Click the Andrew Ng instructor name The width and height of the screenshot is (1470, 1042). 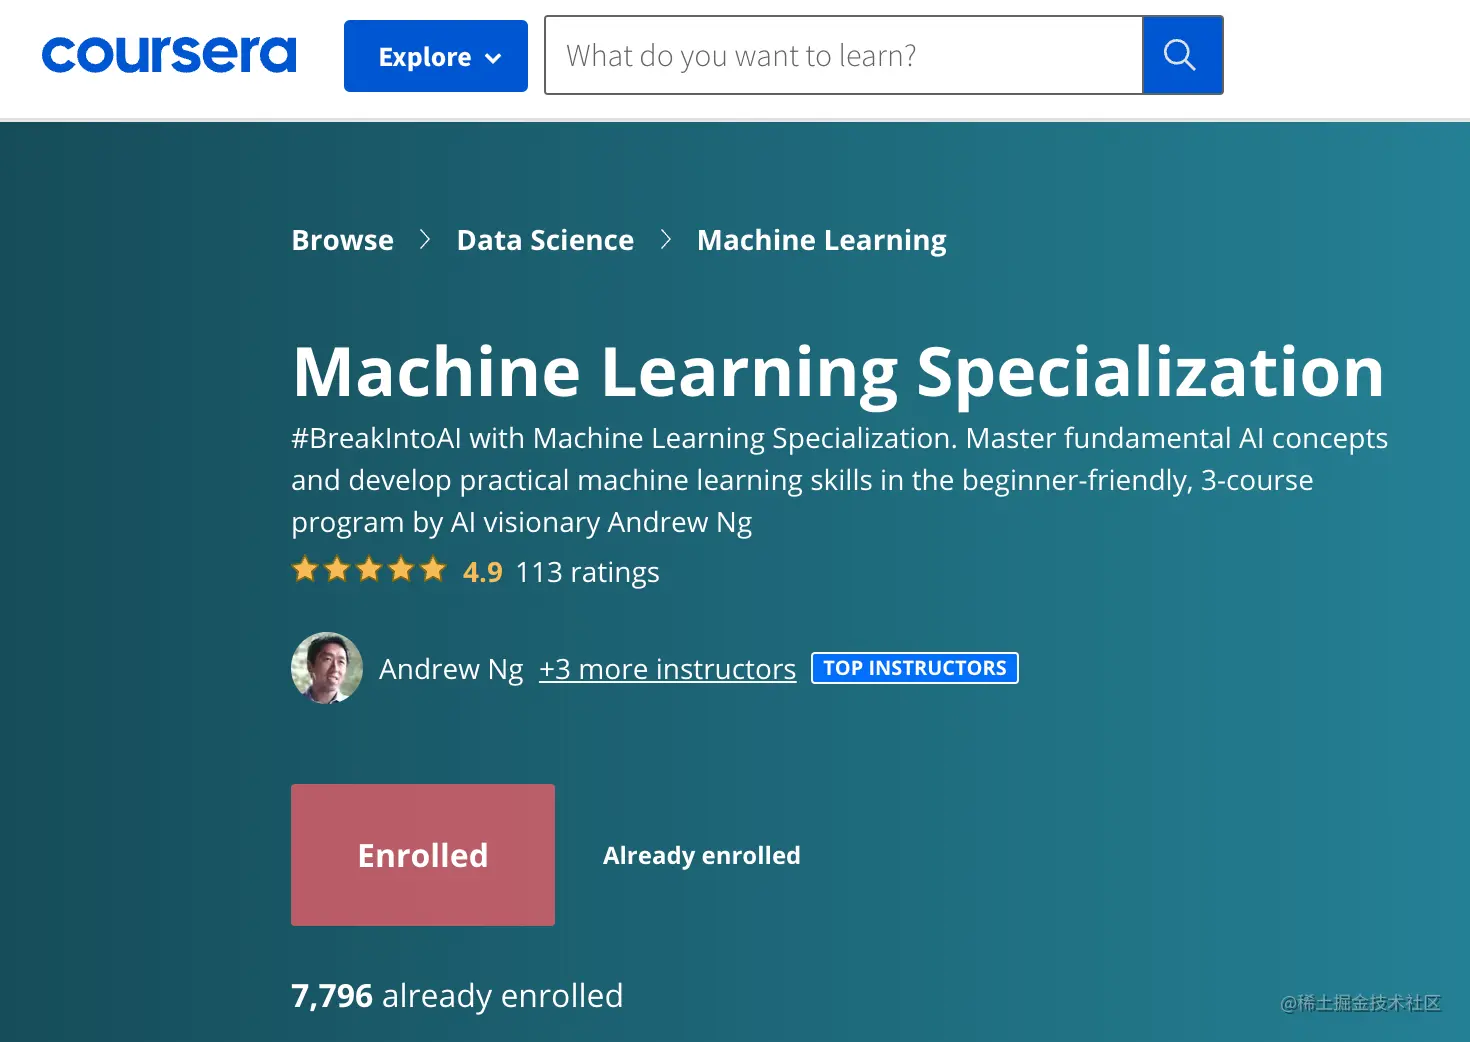(451, 669)
